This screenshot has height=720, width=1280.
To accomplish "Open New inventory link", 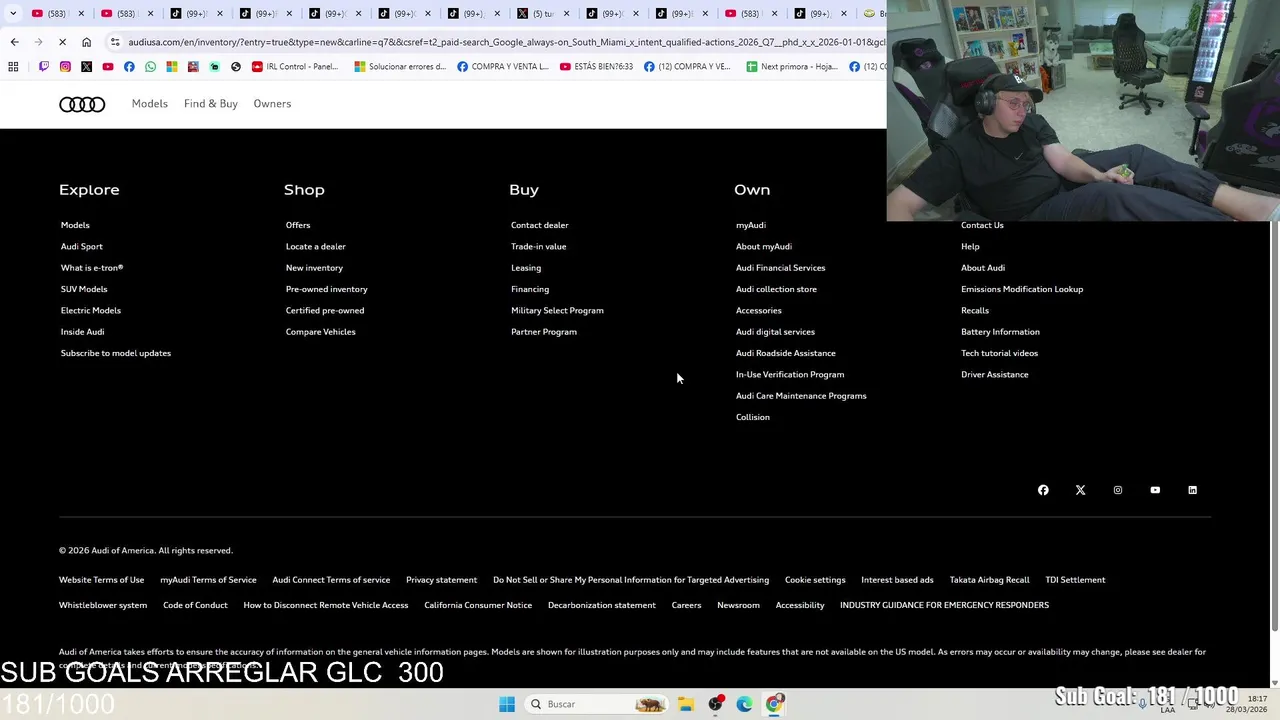I will (314, 268).
